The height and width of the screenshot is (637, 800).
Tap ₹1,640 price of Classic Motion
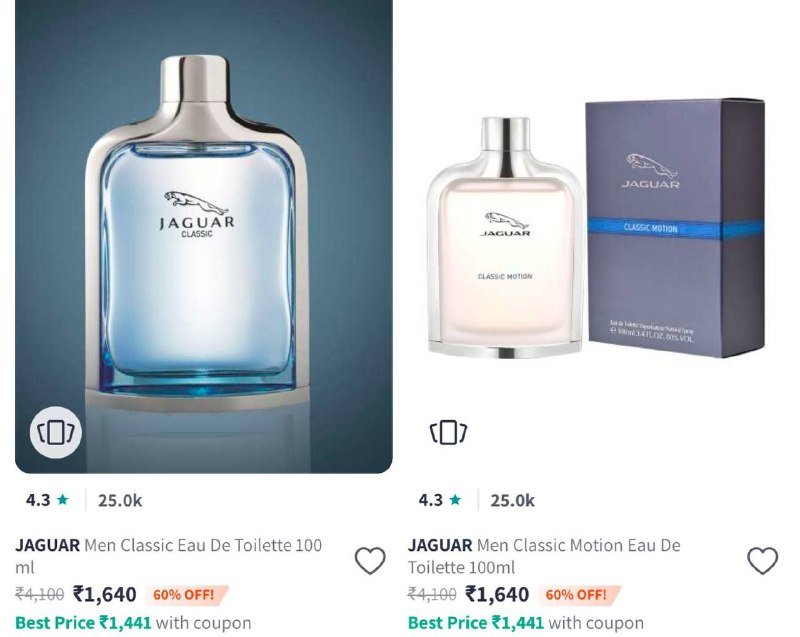tap(497, 594)
